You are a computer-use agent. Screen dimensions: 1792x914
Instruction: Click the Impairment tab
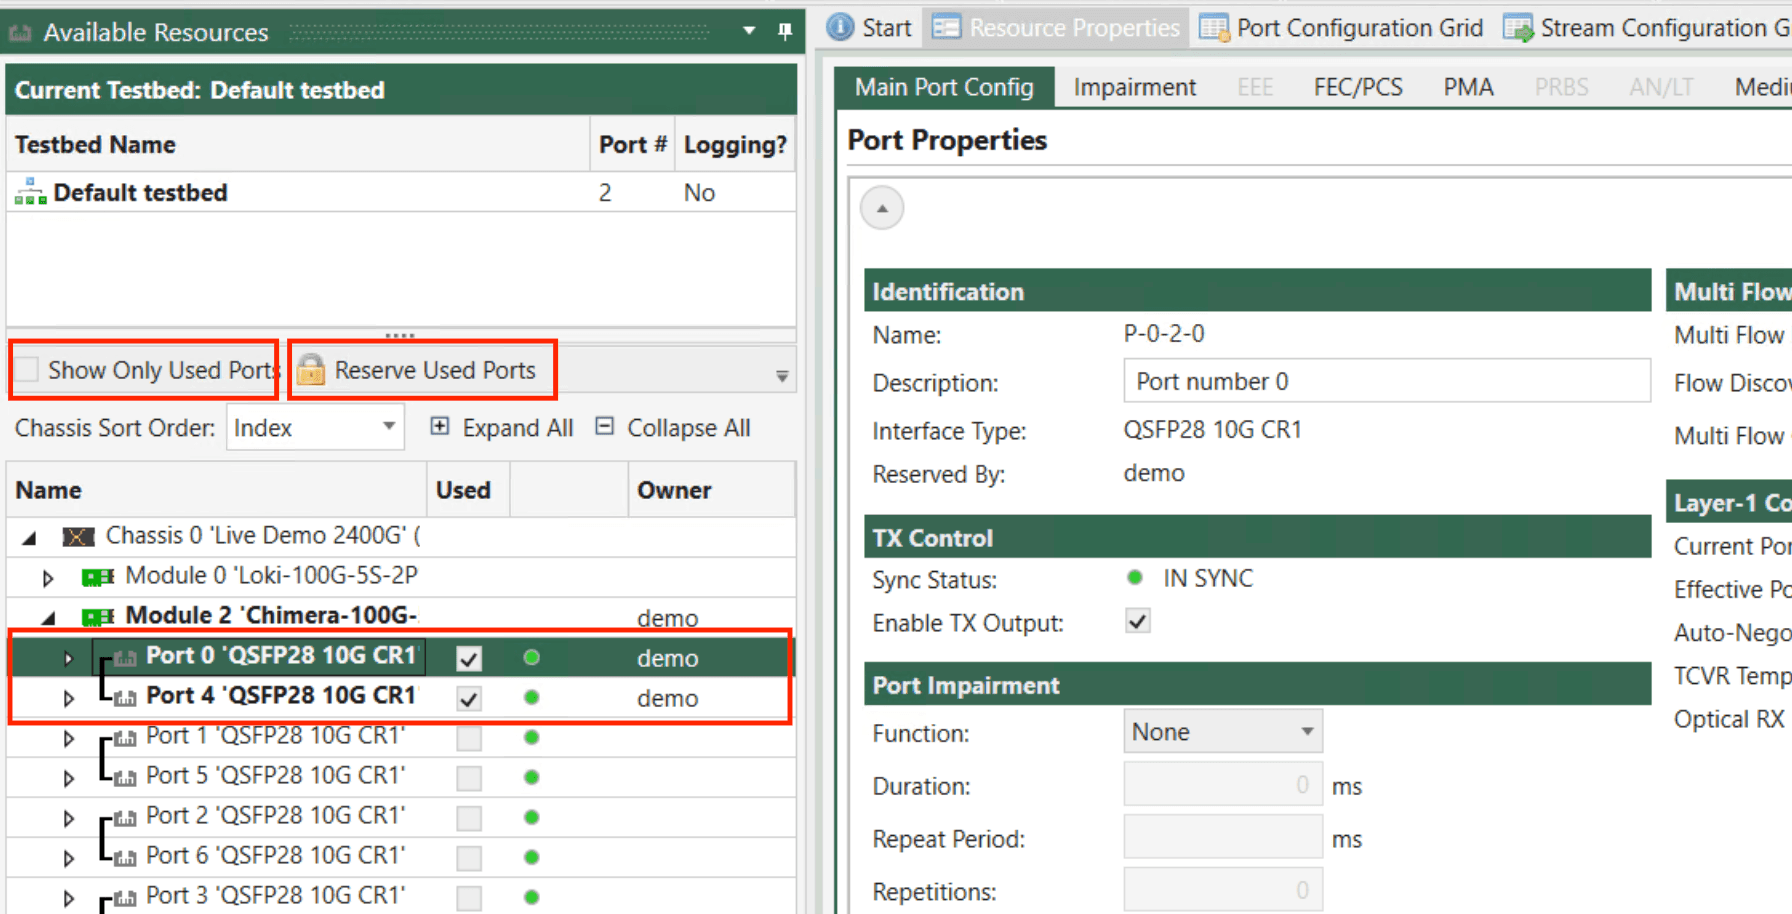1134,88
